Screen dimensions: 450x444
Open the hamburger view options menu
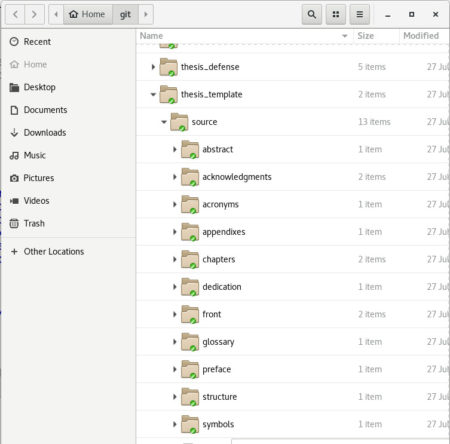tap(360, 14)
